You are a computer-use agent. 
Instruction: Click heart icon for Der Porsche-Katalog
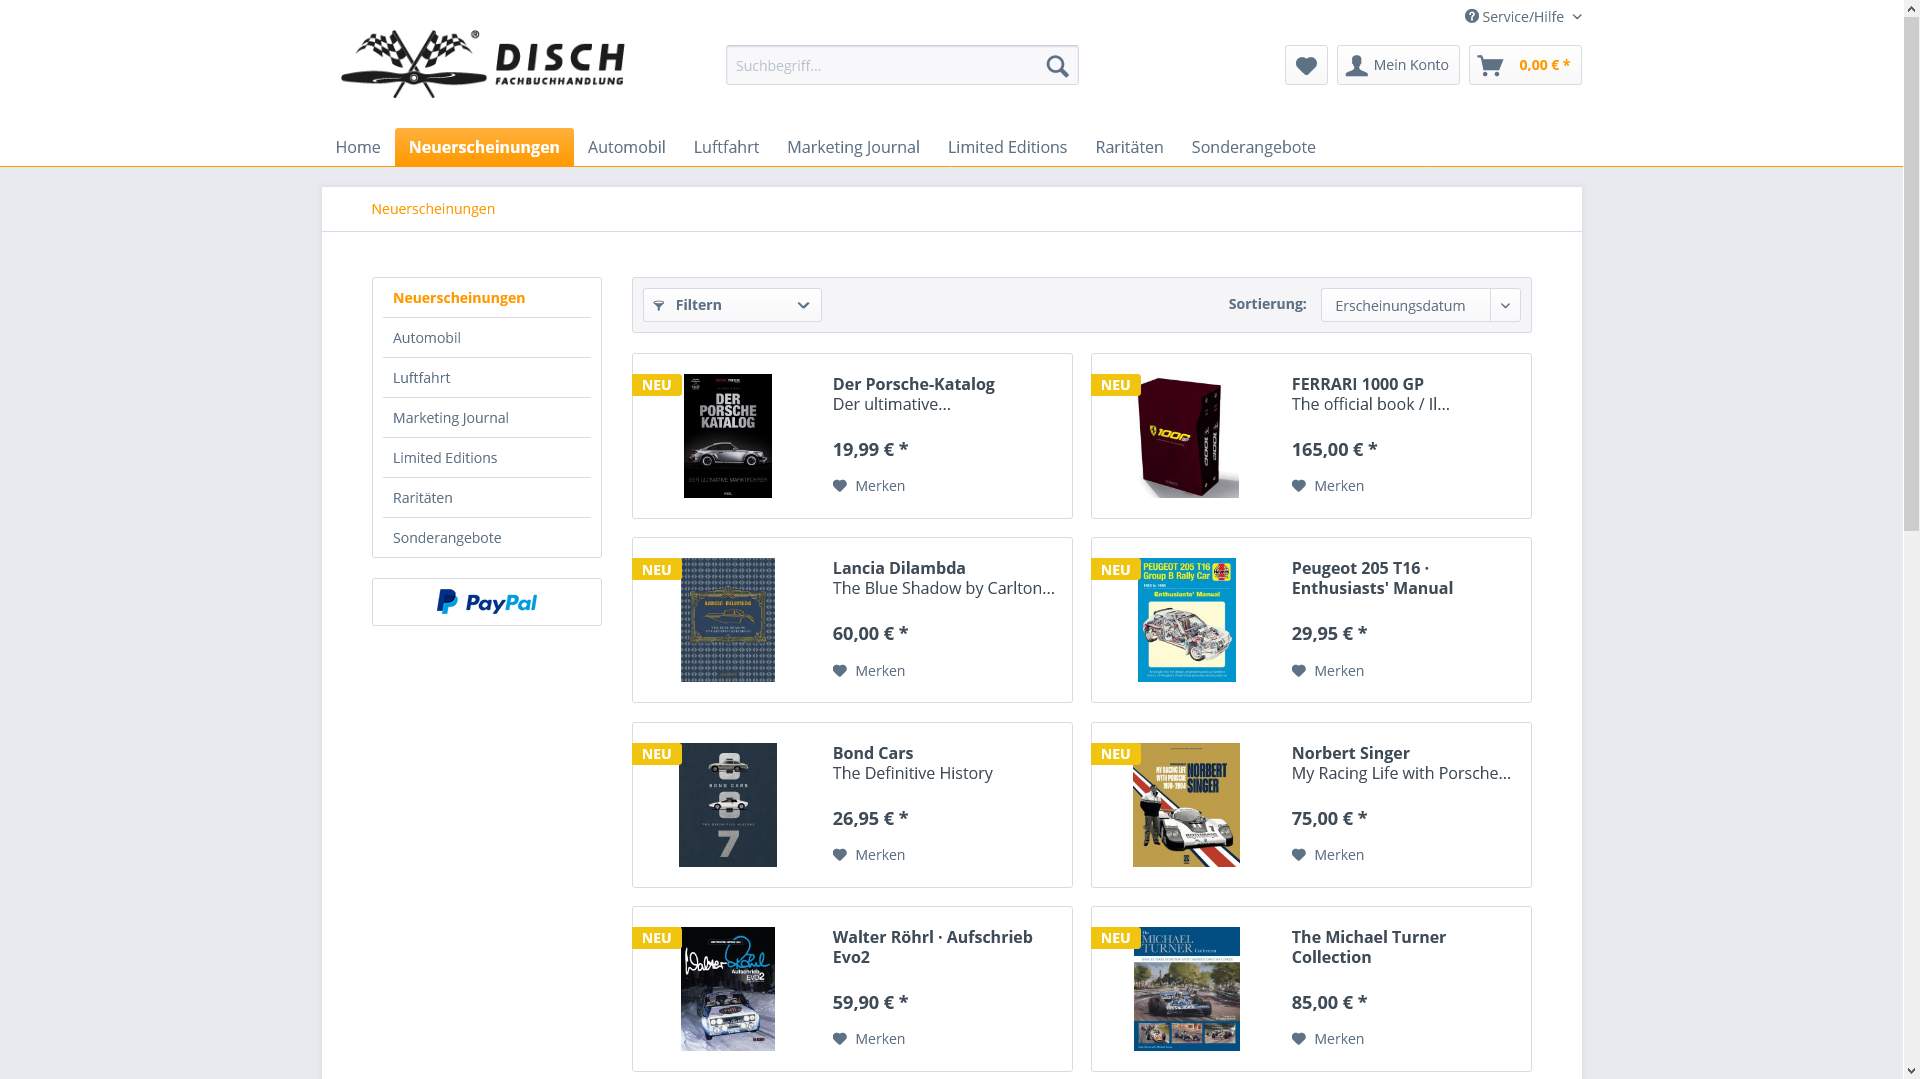[x=840, y=486]
